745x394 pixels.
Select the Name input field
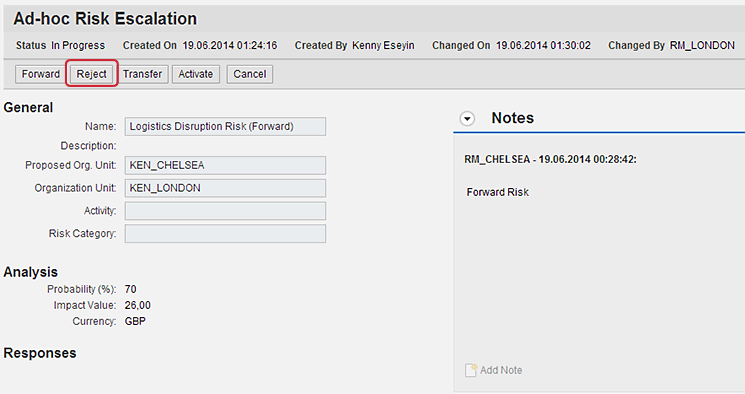tap(225, 126)
